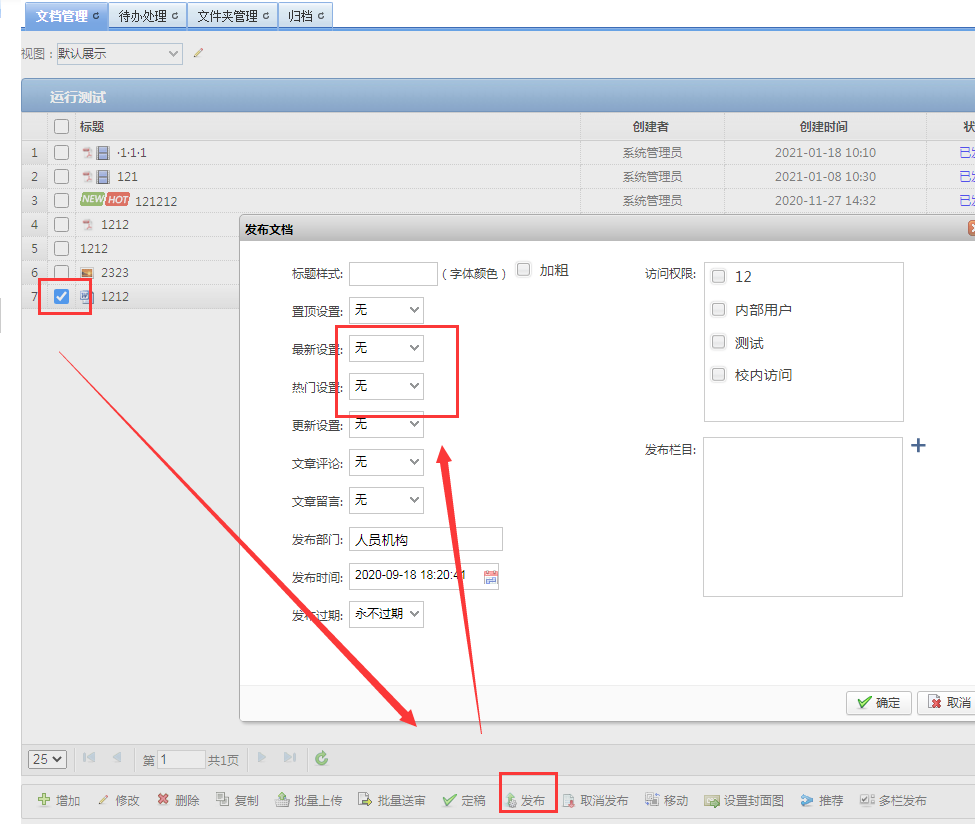
Task: Switch to the 待办处理 tab
Action: click(148, 16)
